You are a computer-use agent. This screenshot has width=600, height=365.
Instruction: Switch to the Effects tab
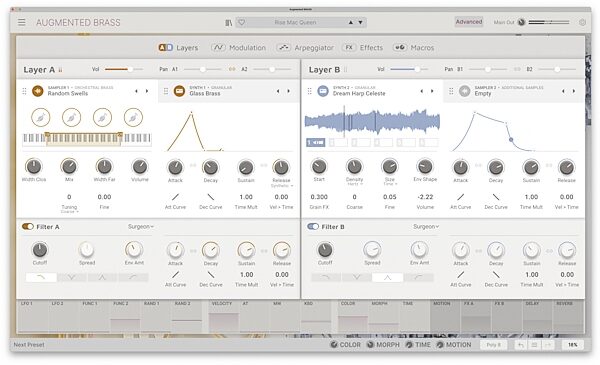pyautogui.click(x=362, y=47)
